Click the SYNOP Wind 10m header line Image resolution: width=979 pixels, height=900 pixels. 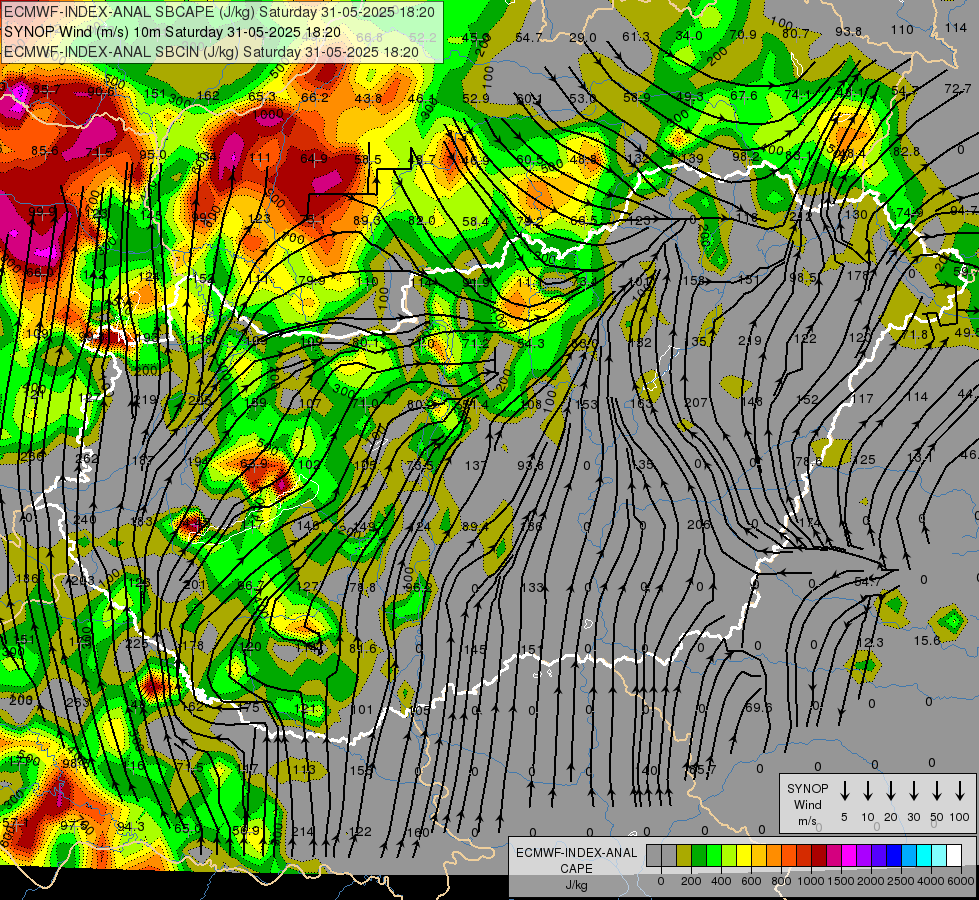(x=172, y=32)
